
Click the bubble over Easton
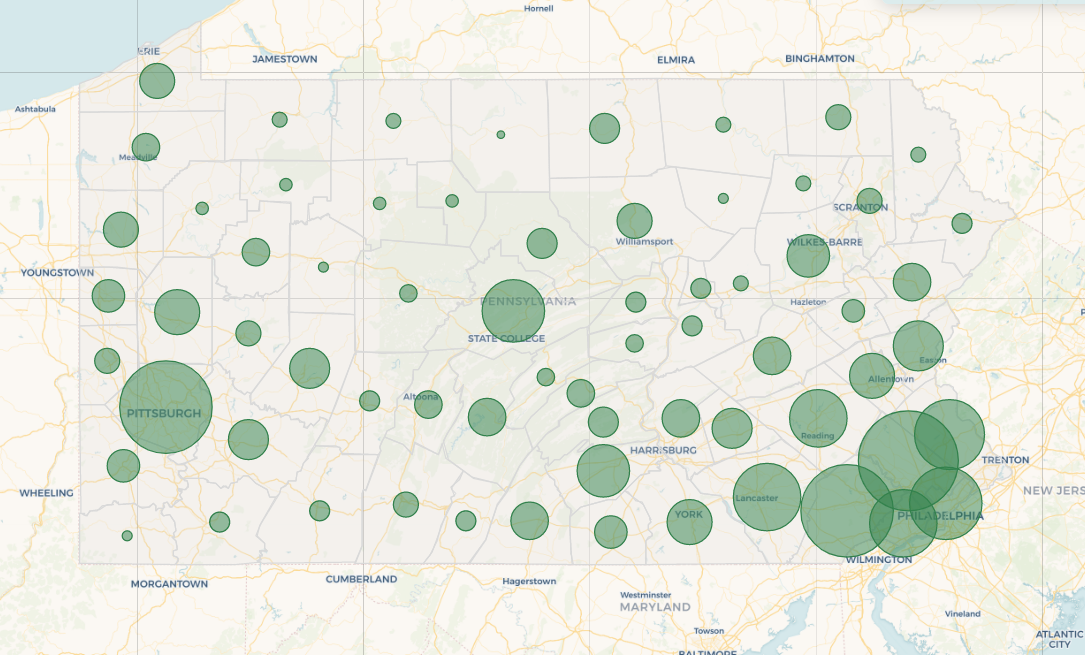tap(918, 346)
